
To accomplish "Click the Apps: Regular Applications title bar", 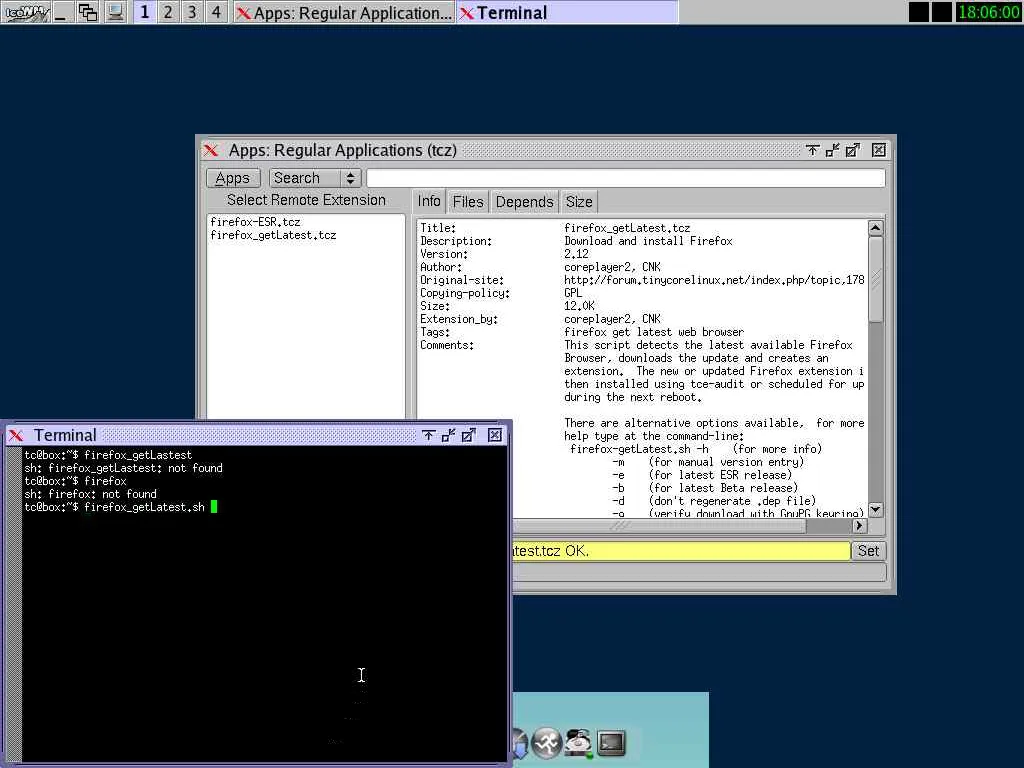I will click(546, 150).
